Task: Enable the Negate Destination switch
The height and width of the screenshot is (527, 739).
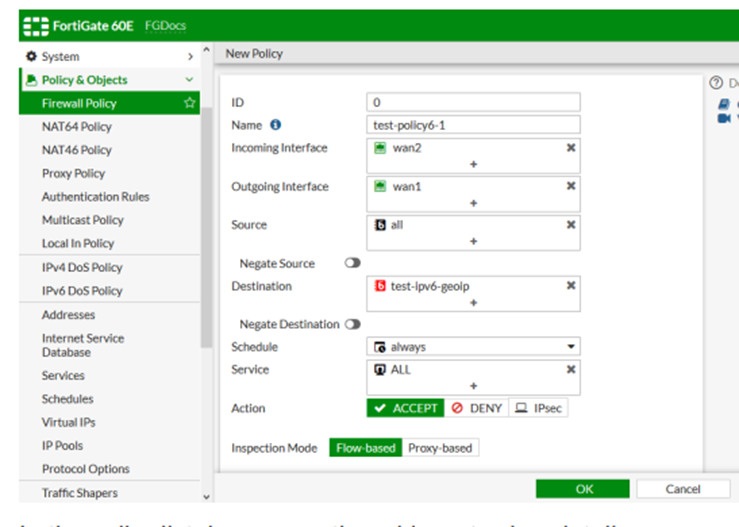Action: tap(352, 324)
